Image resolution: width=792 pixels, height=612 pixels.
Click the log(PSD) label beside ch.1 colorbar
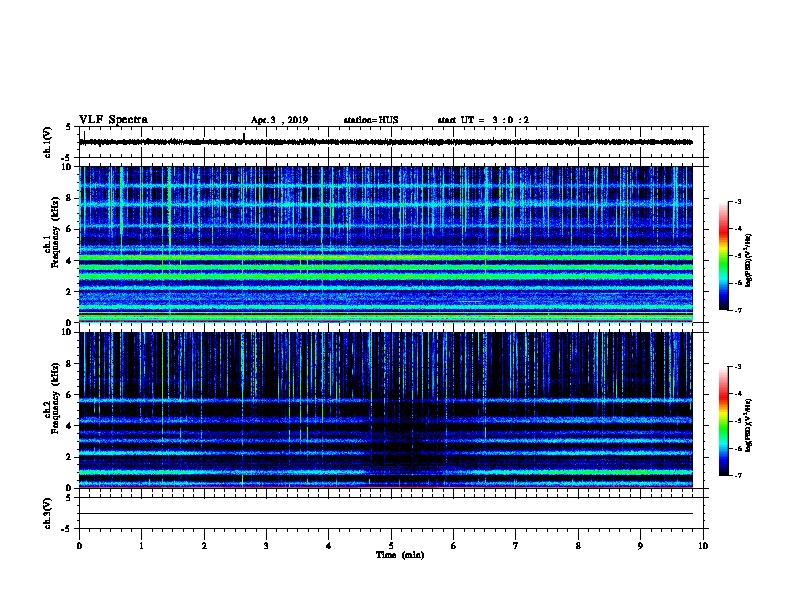pyautogui.click(x=748, y=260)
